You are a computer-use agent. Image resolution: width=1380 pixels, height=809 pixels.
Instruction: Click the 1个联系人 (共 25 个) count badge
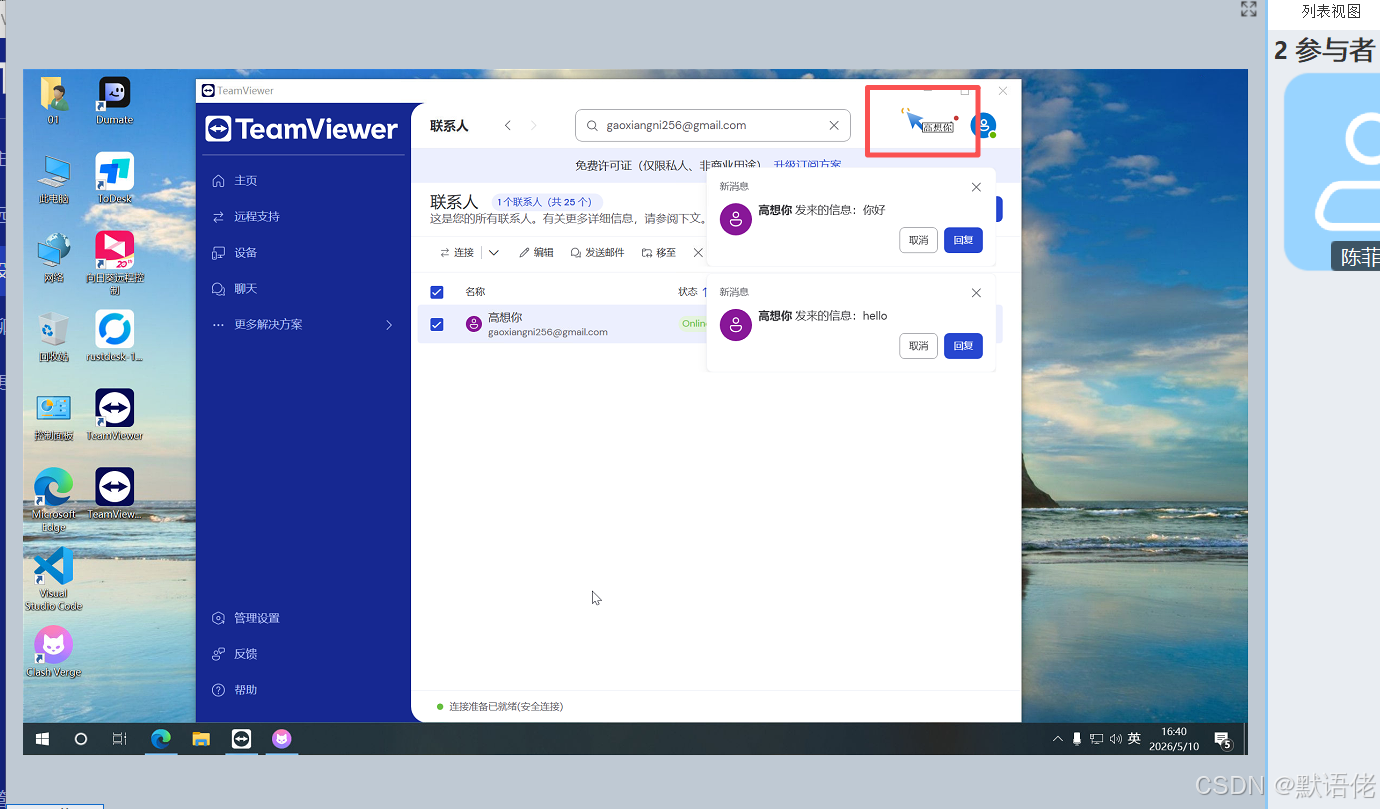[x=547, y=202]
